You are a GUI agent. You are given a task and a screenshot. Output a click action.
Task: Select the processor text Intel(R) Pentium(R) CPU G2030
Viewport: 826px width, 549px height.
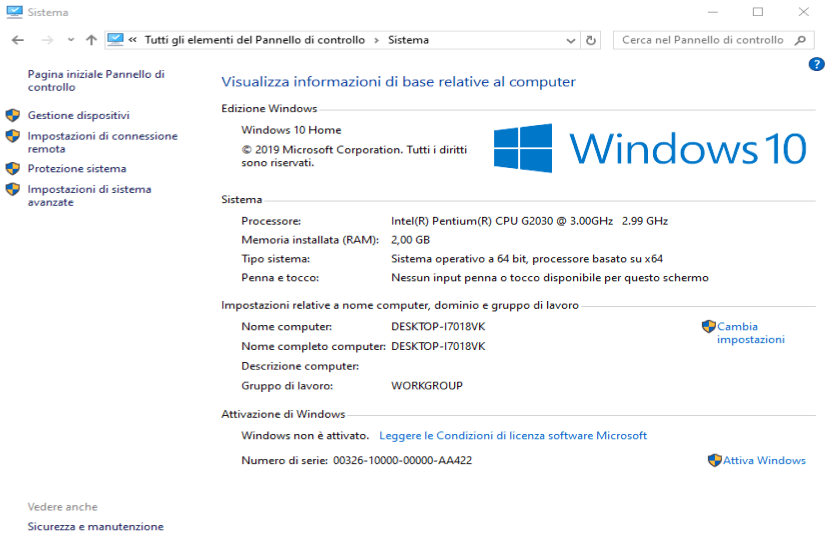tap(471, 221)
